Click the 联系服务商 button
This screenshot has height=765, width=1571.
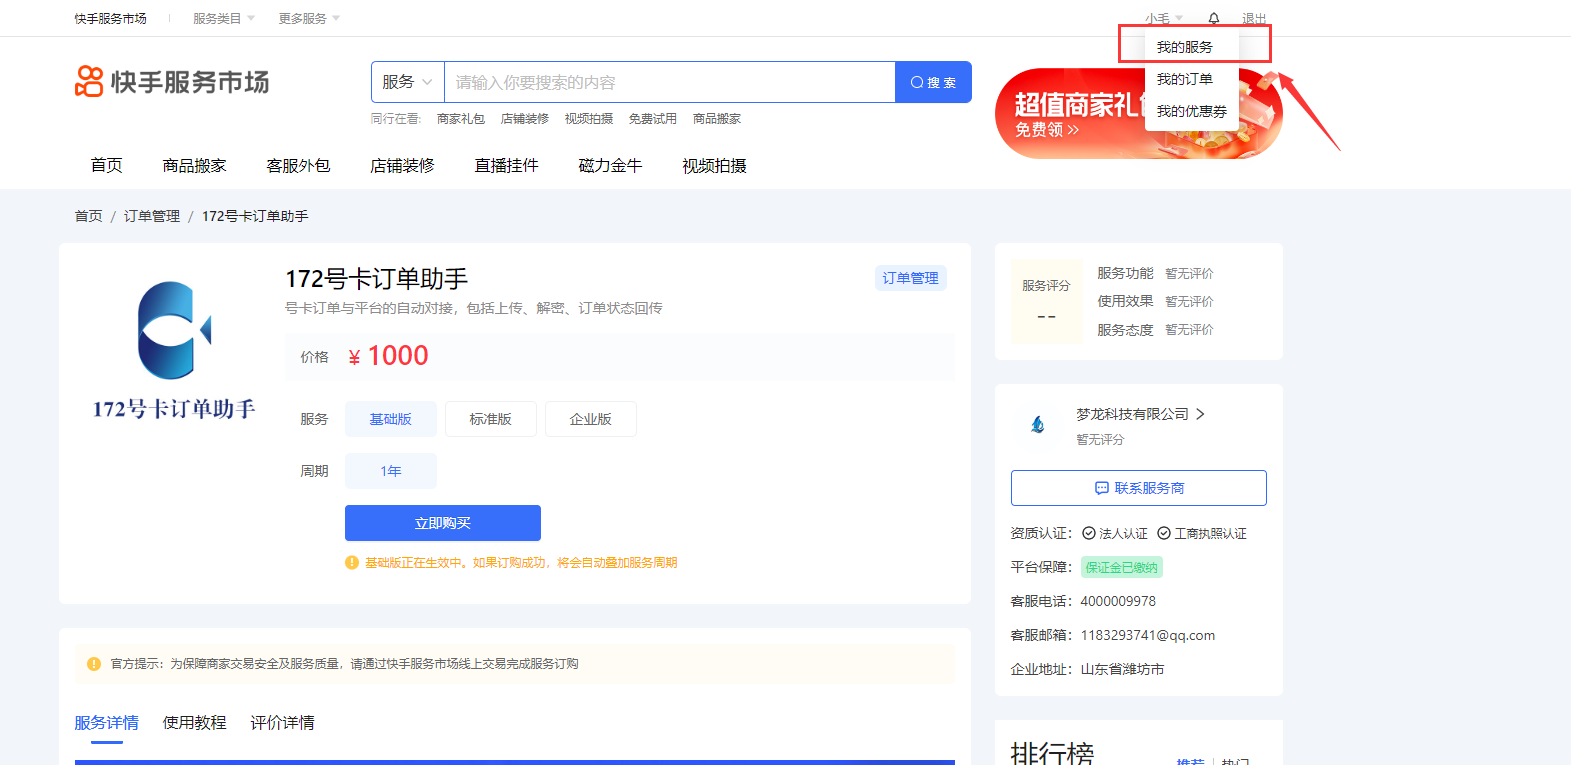(x=1139, y=488)
